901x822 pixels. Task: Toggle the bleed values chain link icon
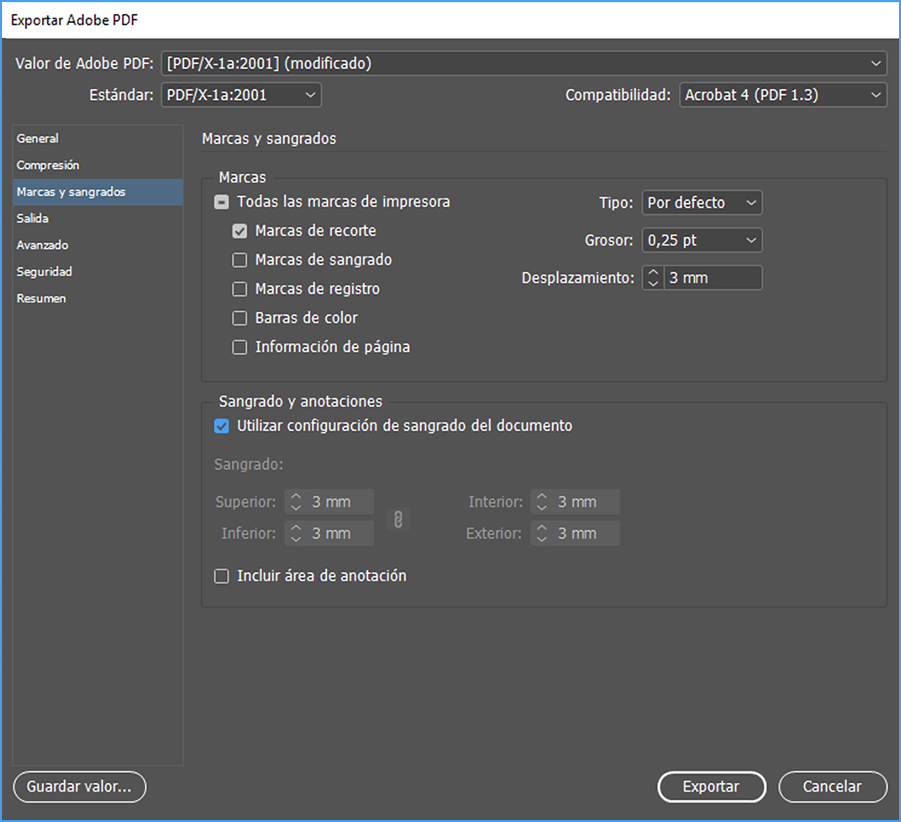[x=398, y=519]
